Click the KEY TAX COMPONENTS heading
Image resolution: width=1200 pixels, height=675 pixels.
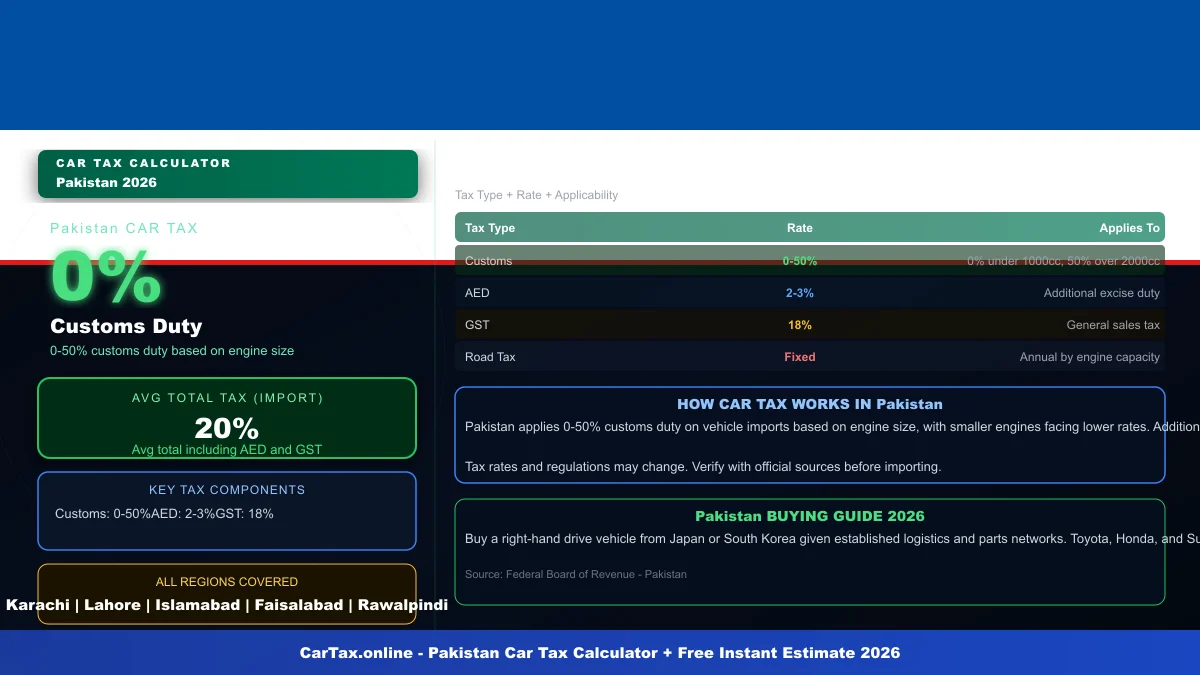pos(227,490)
